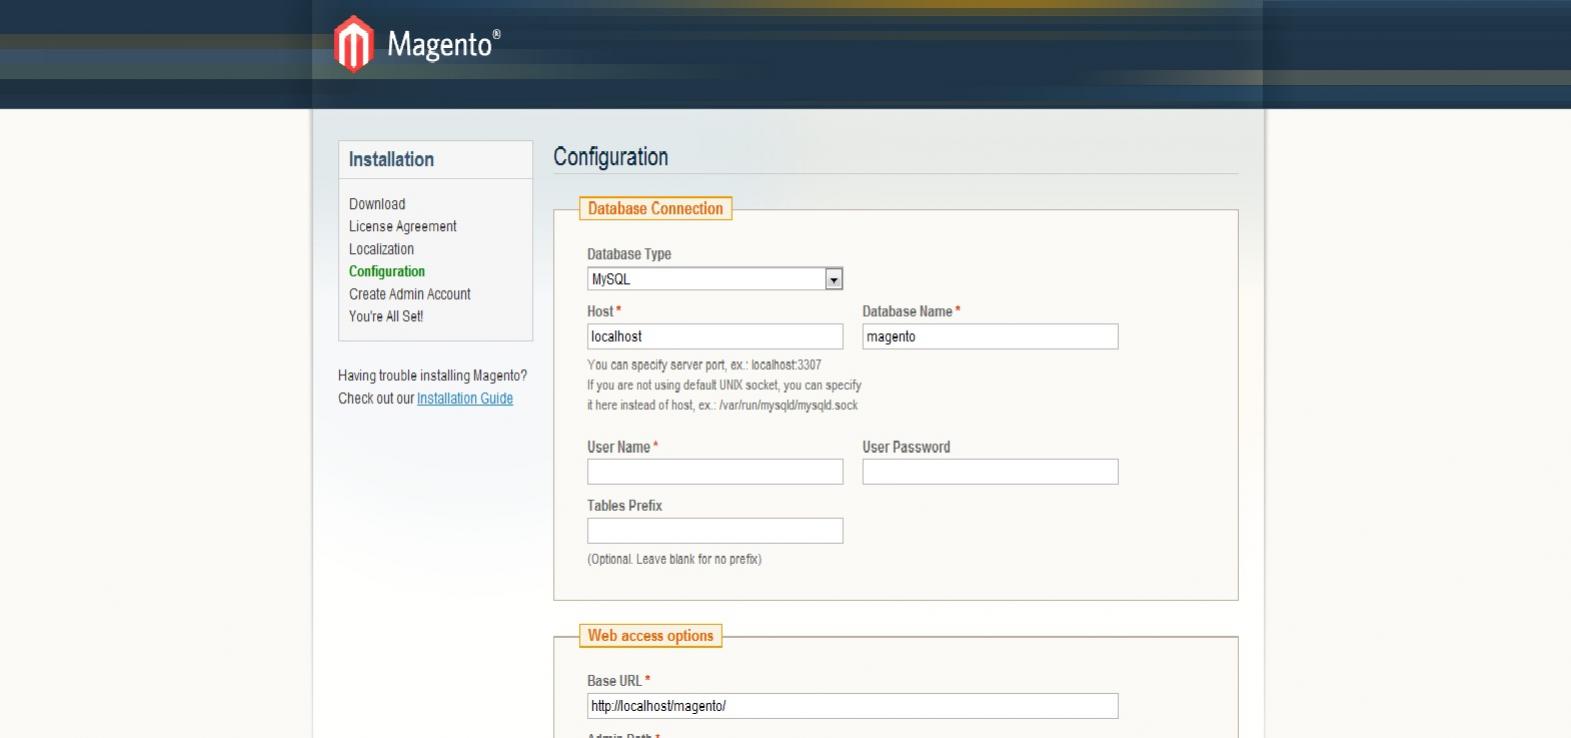Open the Database Type dropdown
Image resolution: width=1571 pixels, height=738 pixels.
pos(715,279)
